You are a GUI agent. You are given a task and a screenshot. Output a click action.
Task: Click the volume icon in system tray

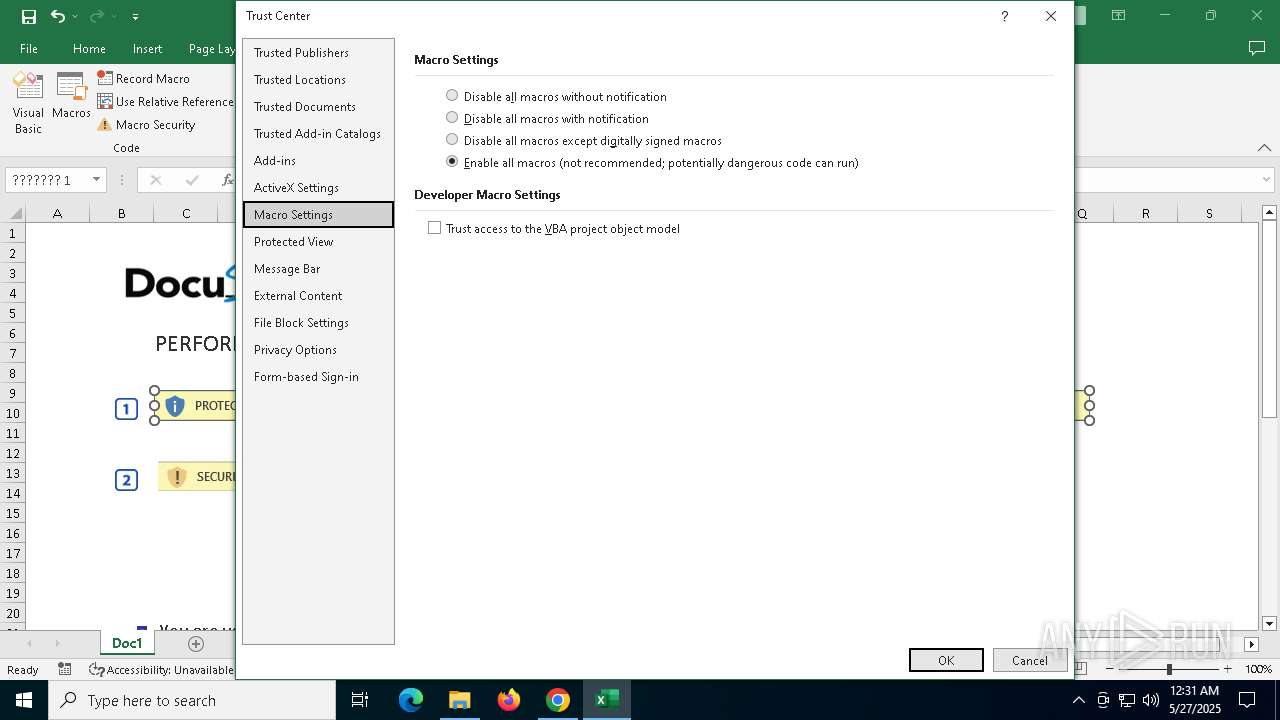click(x=1150, y=700)
